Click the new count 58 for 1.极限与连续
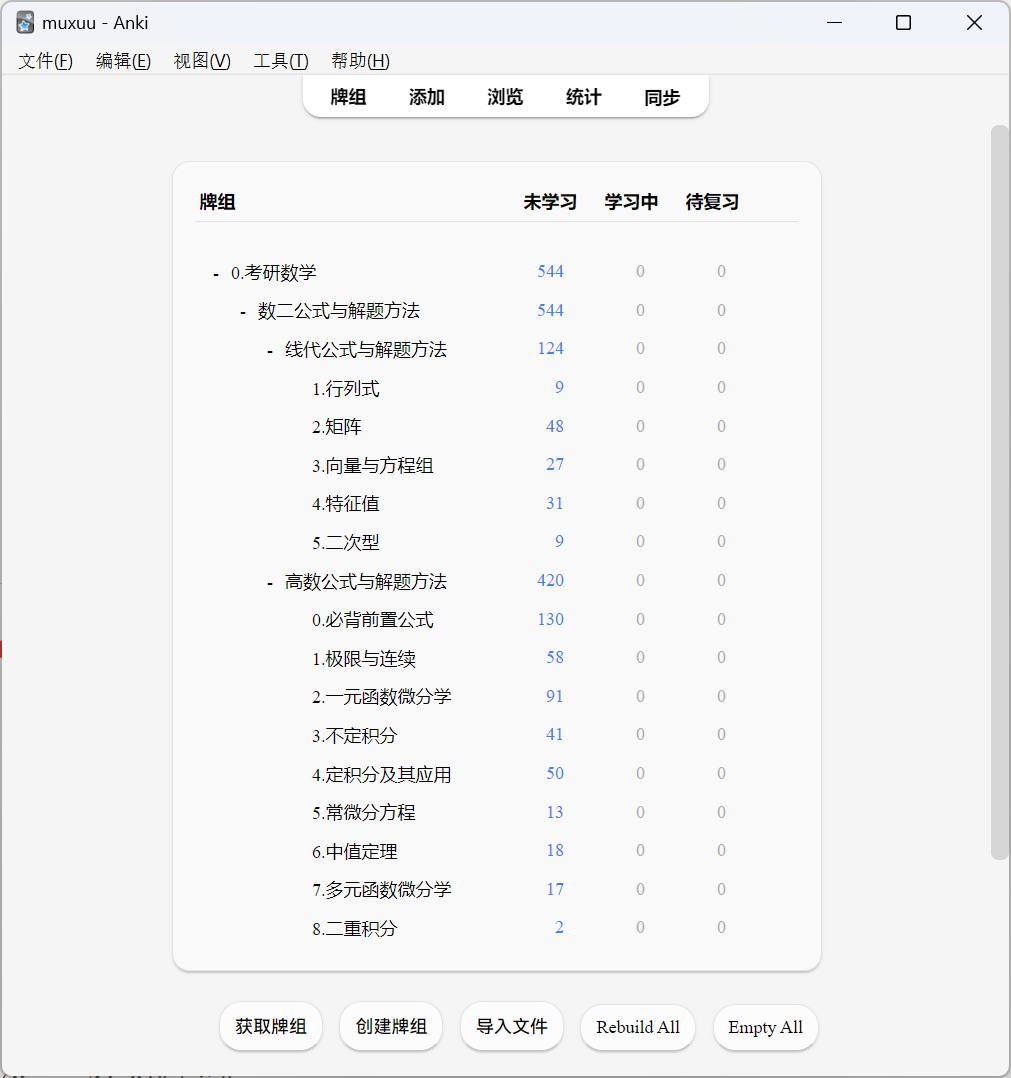Viewport: 1011px width, 1078px height. click(555, 657)
